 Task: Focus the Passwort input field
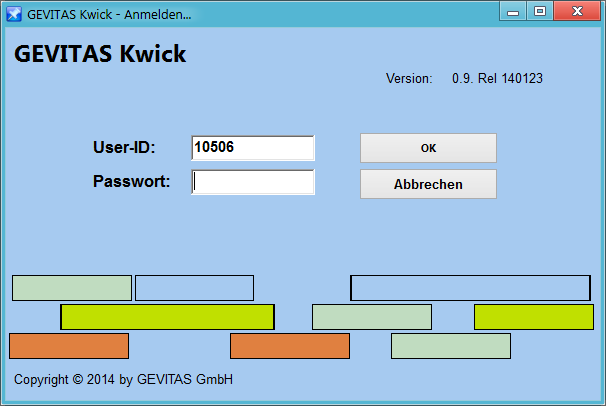[253, 182]
